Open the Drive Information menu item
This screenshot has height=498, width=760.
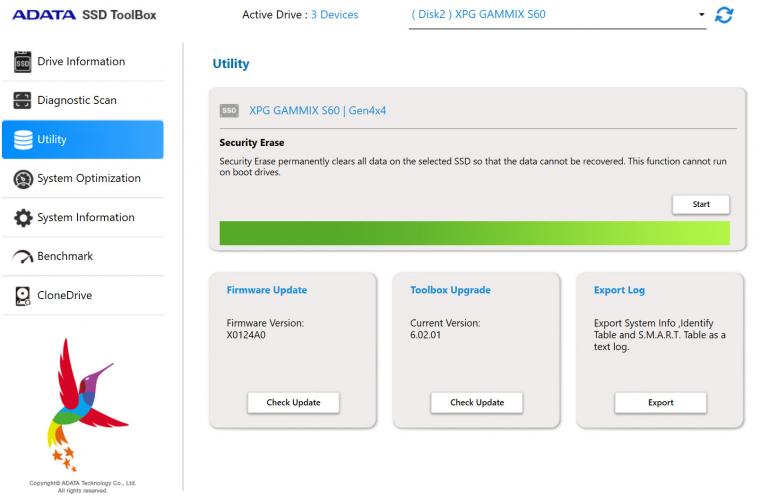[x=83, y=62]
